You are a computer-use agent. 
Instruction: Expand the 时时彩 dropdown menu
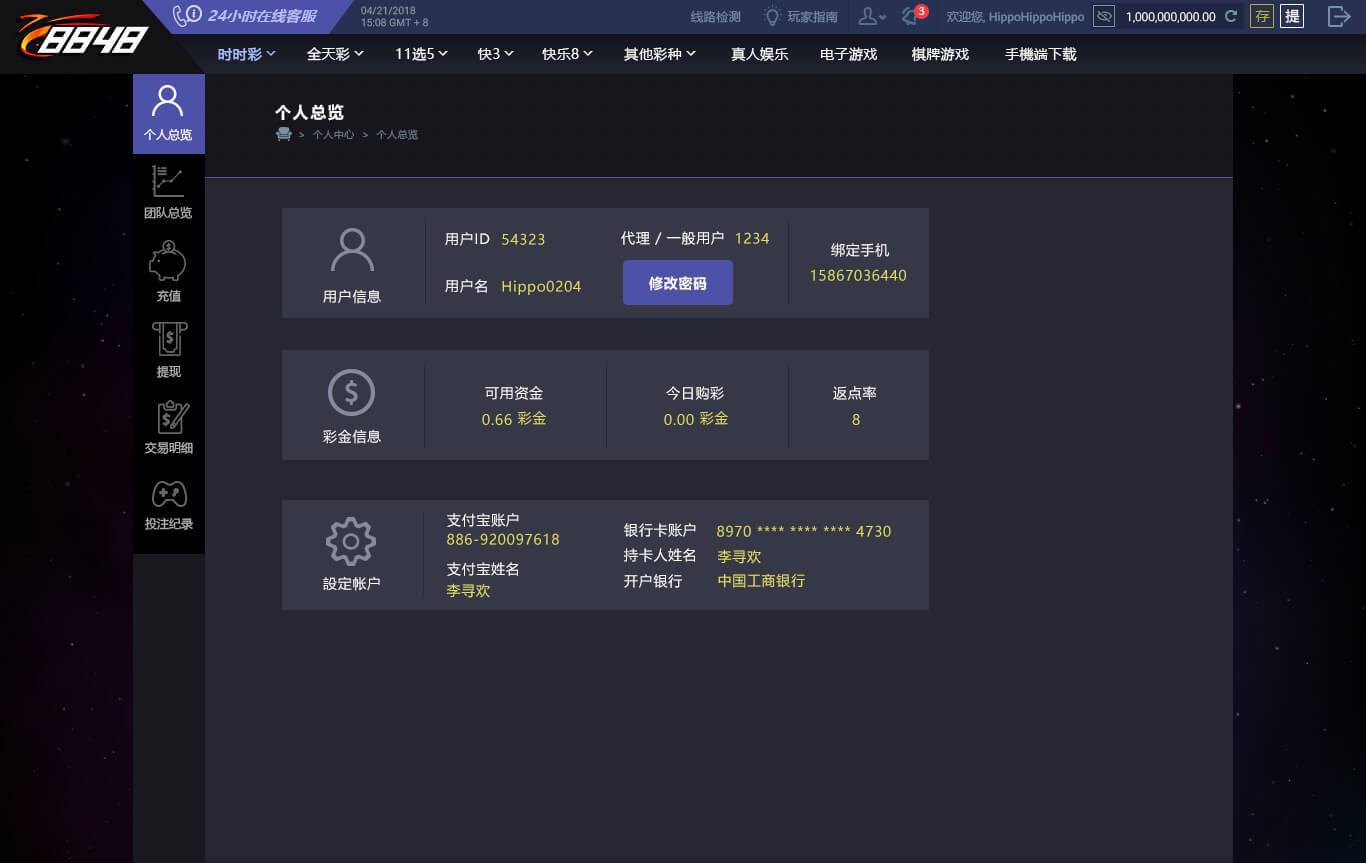click(246, 54)
